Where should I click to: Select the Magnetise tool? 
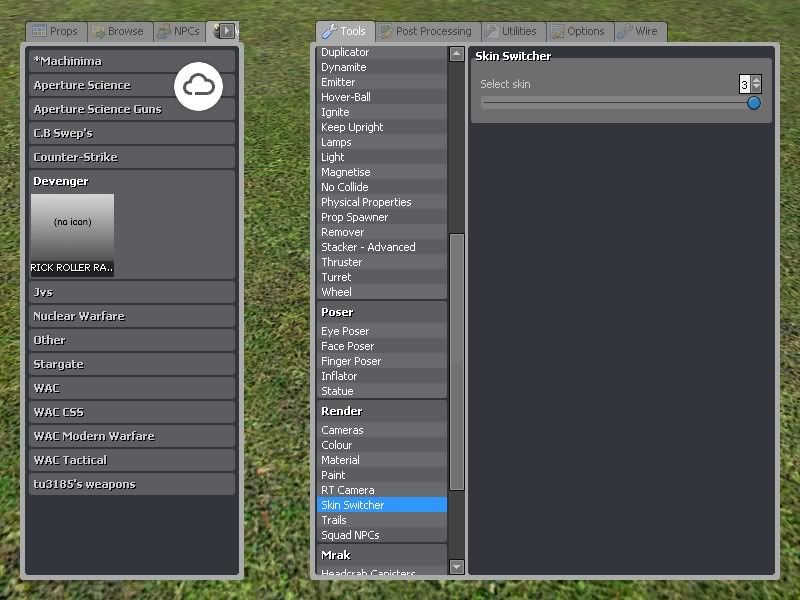382,172
